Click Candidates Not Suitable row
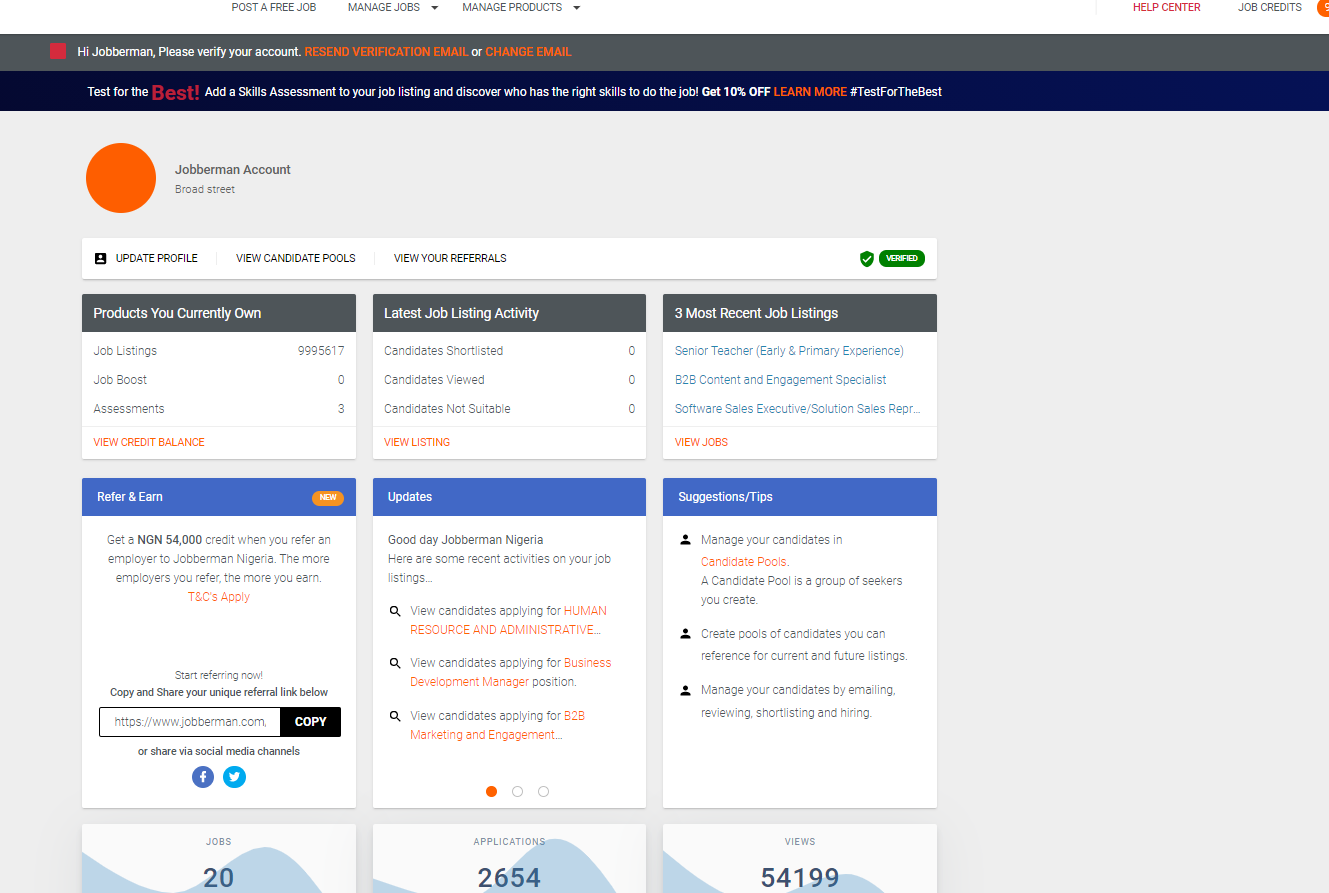This screenshot has height=893, width=1329. pos(509,409)
